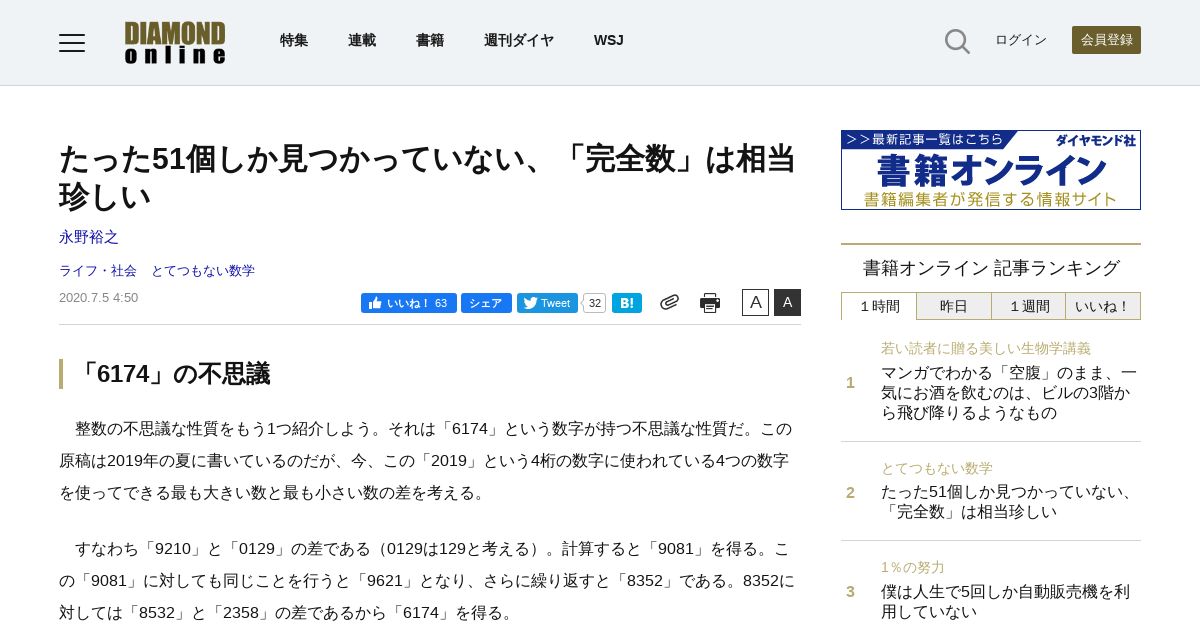Open ranking series とてつもない数学 label
The height and width of the screenshot is (630, 1200).
[x=937, y=468]
